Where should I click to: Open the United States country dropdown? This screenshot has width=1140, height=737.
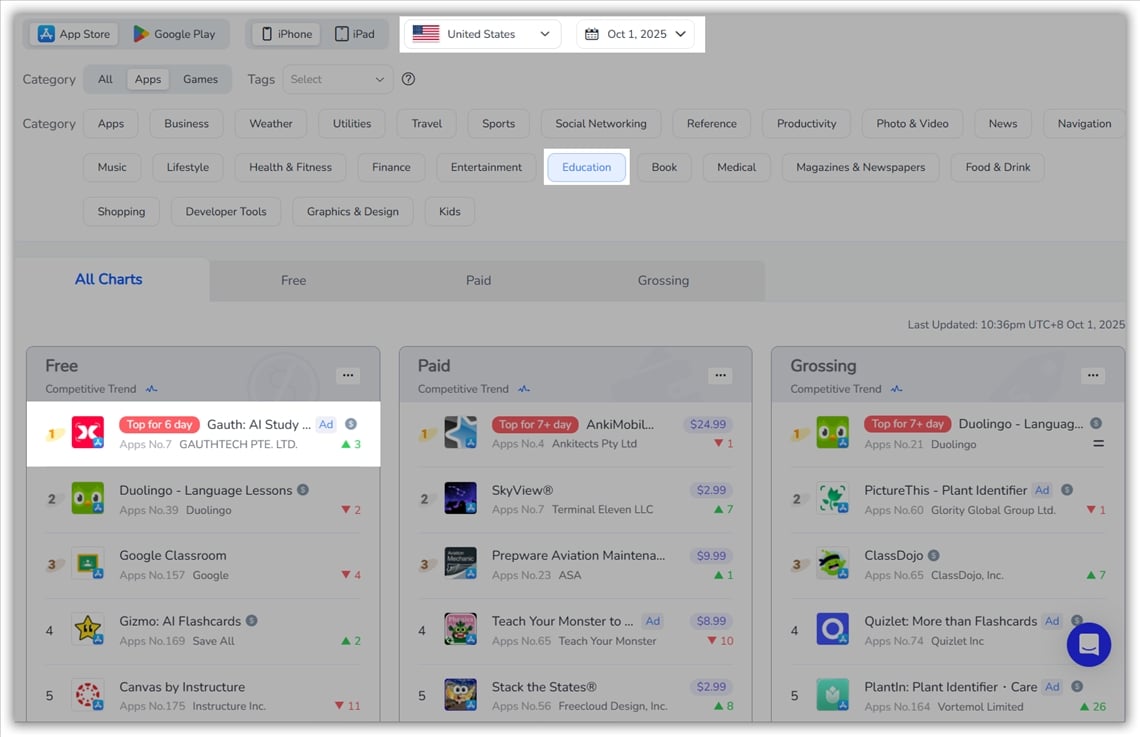481,34
